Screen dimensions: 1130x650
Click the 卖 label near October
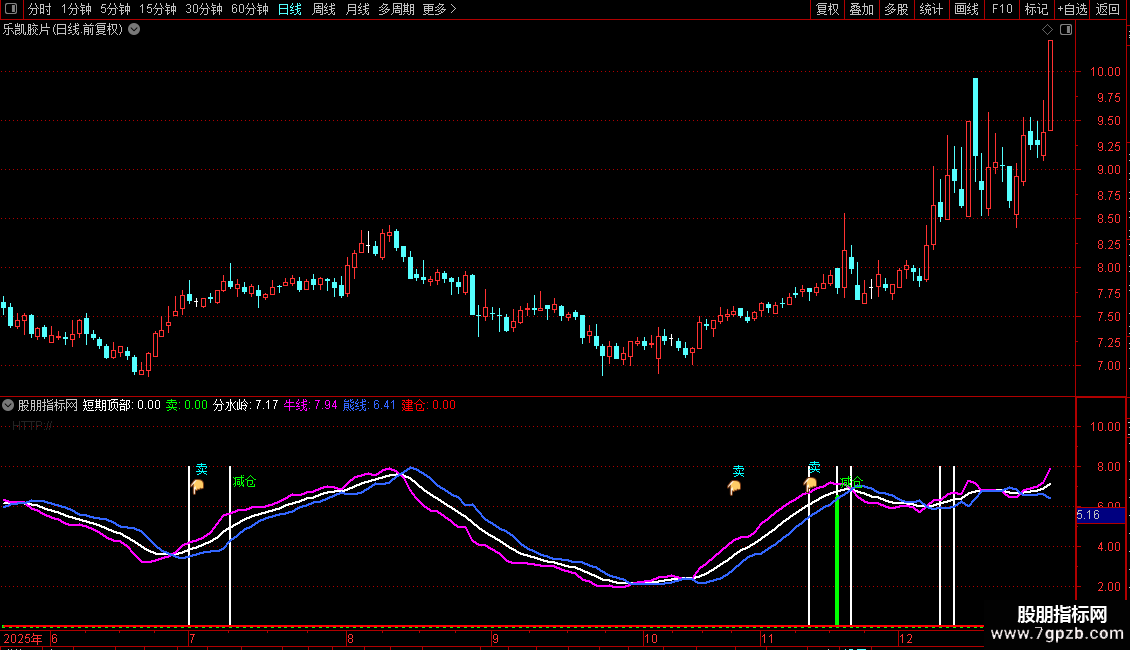coord(739,471)
